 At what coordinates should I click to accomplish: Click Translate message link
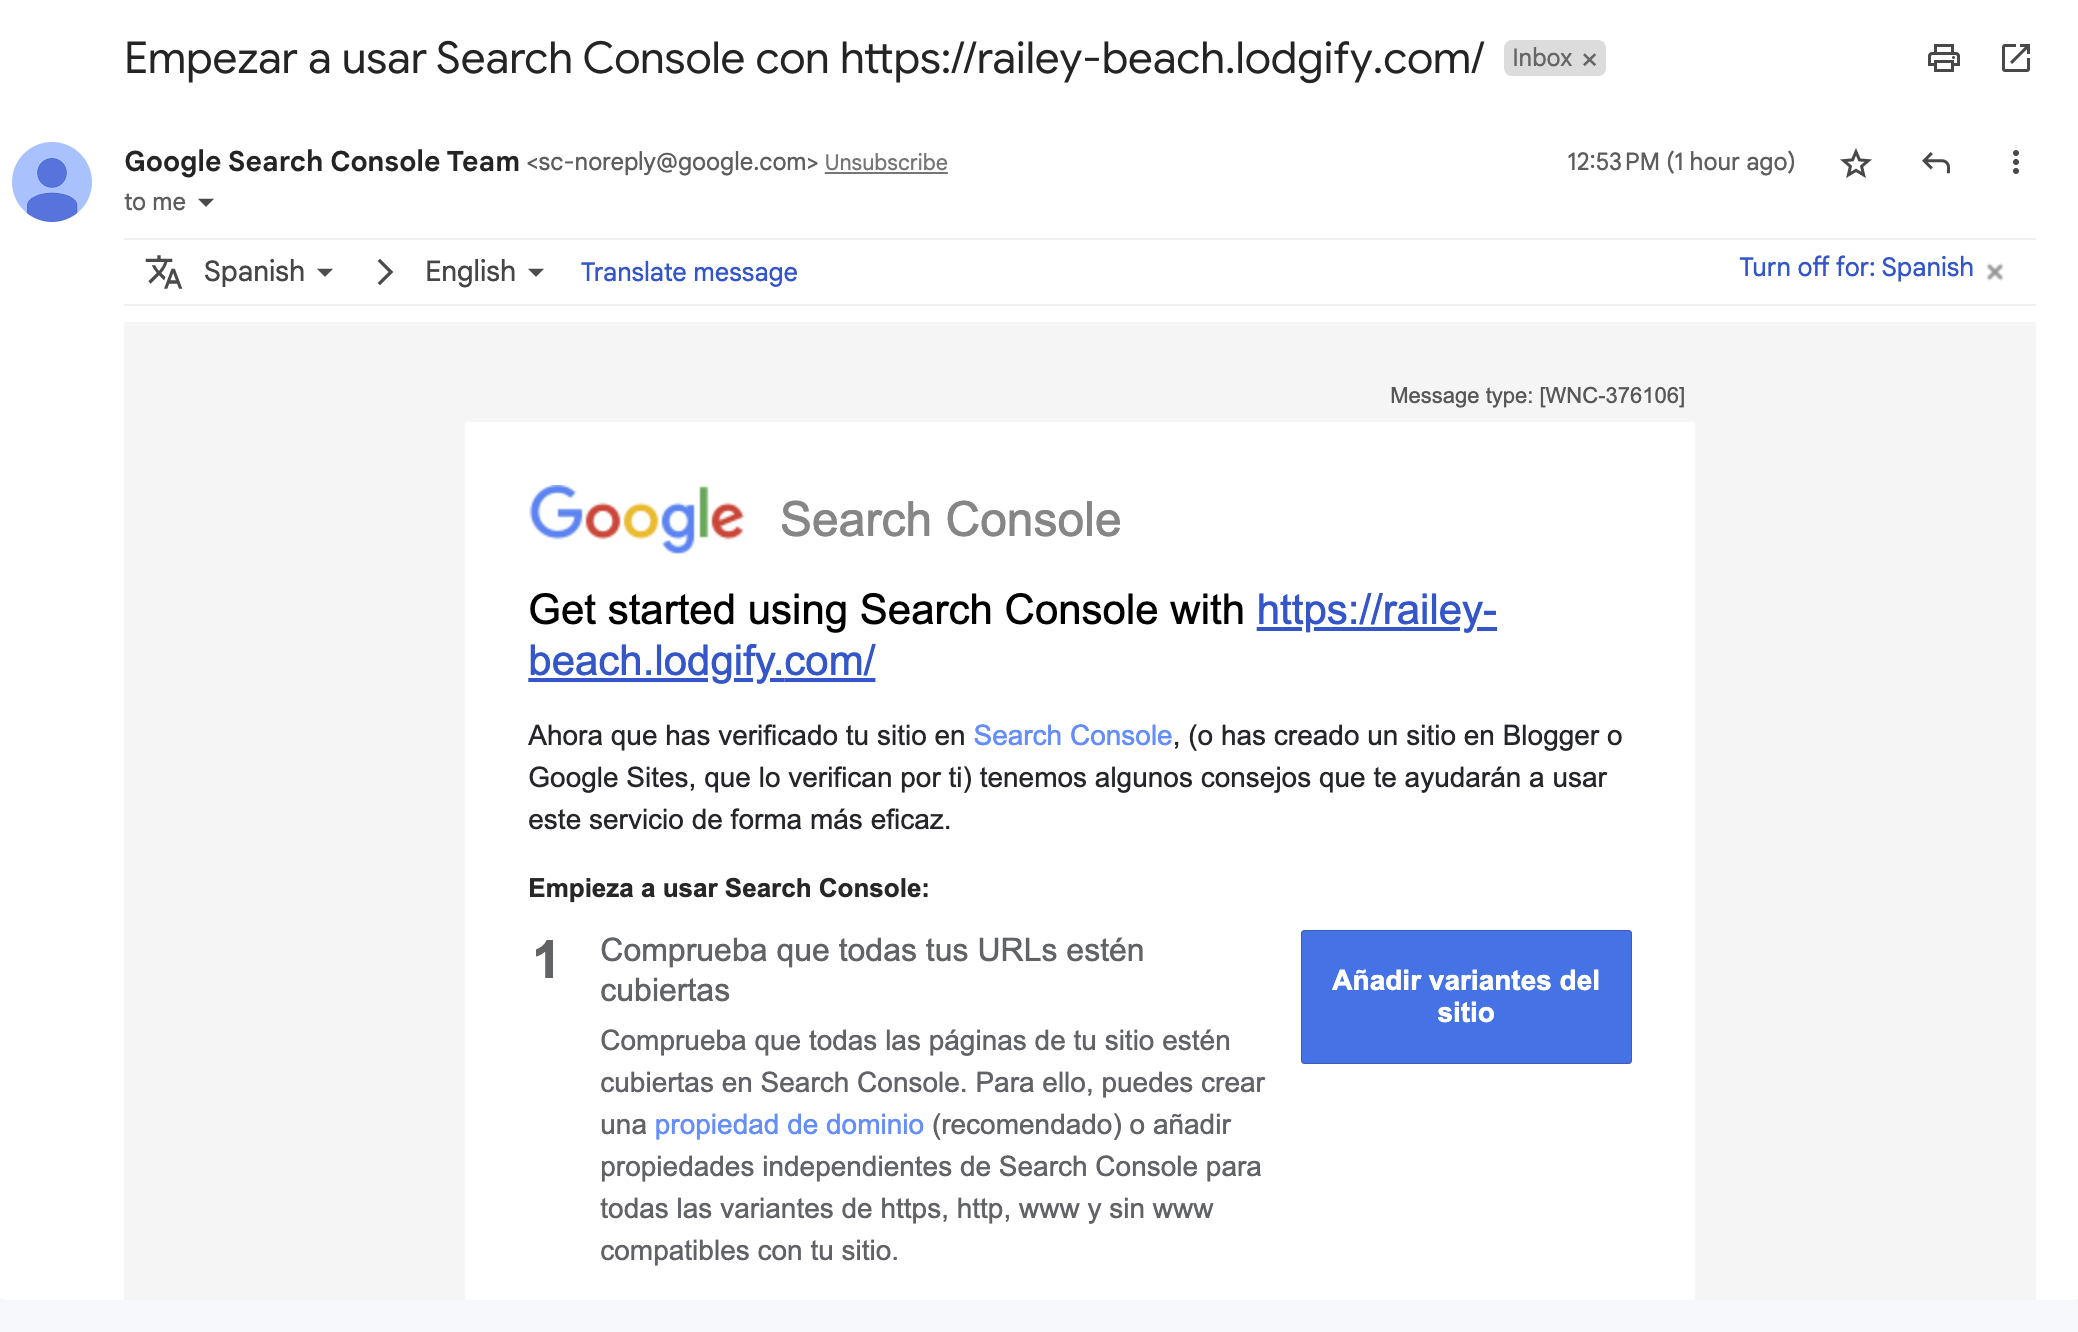[689, 272]
